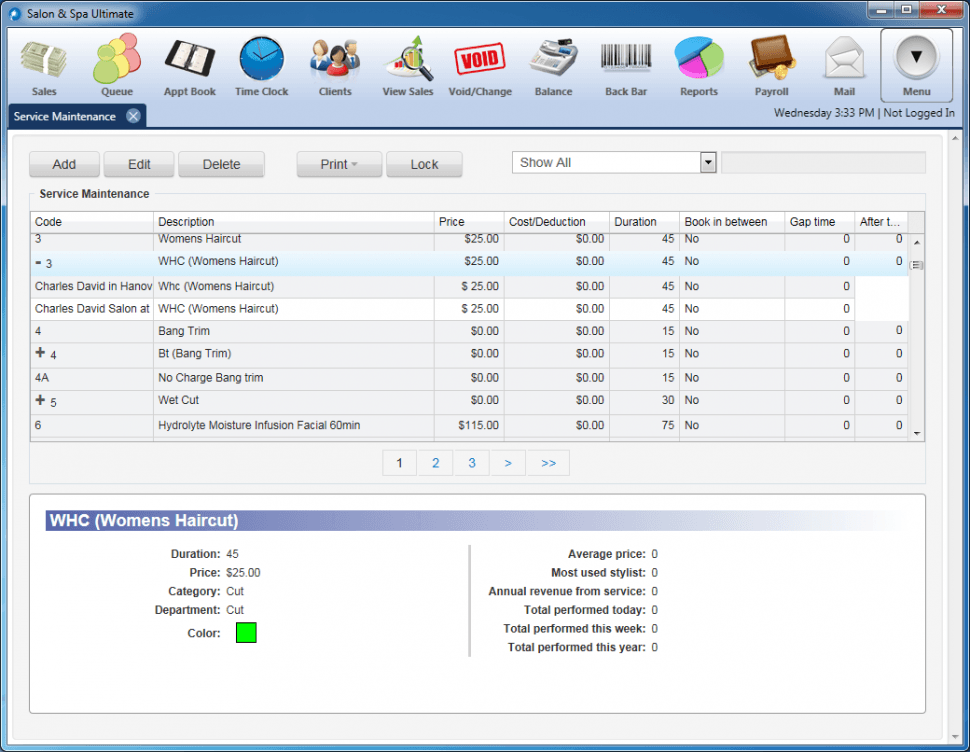Image resolution: width=970 pixels, height=752 pixels.
Task: Expand the Show All filter dropdown
Action: [x=708, y=163]
